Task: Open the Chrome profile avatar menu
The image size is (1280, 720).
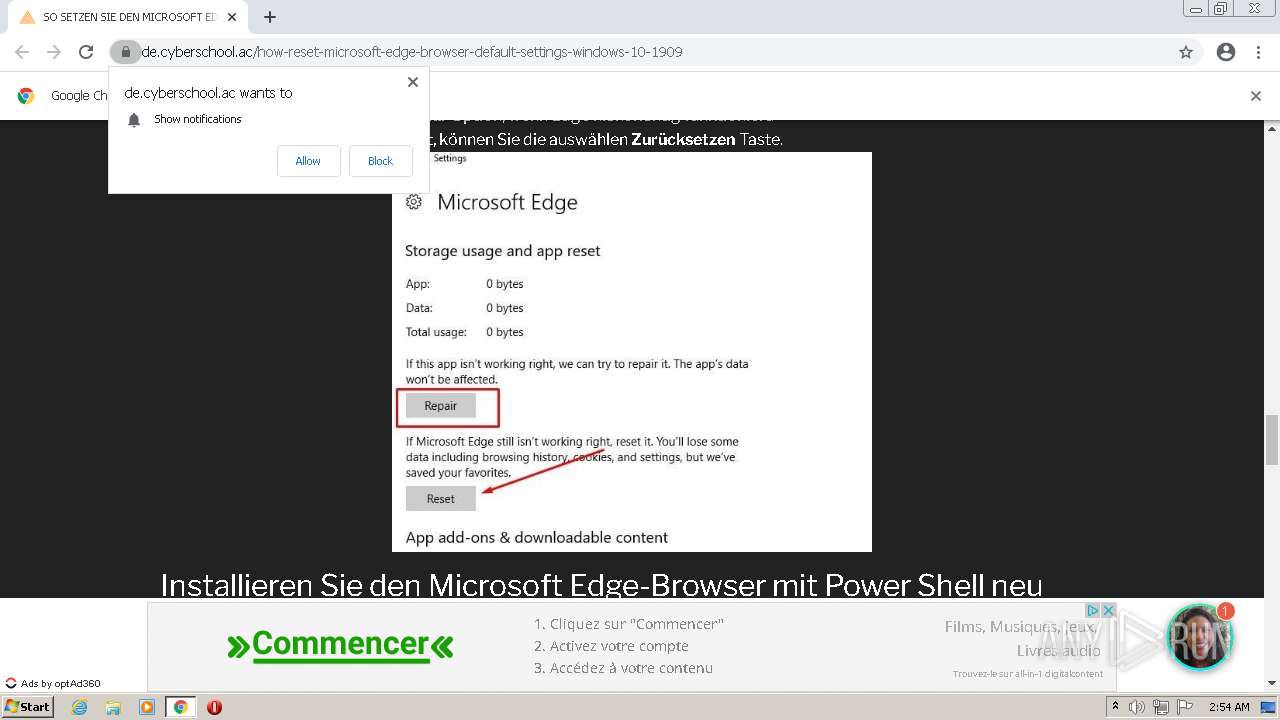Action: (1226, 52)
